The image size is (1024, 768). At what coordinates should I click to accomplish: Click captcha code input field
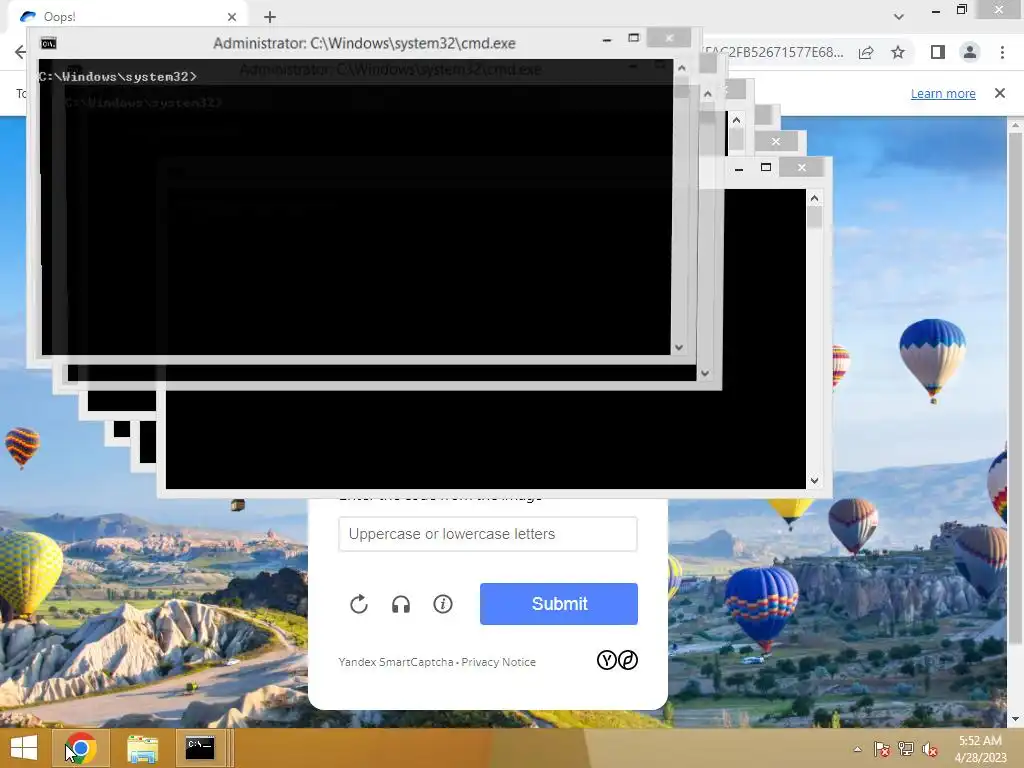tap(488, 534)
